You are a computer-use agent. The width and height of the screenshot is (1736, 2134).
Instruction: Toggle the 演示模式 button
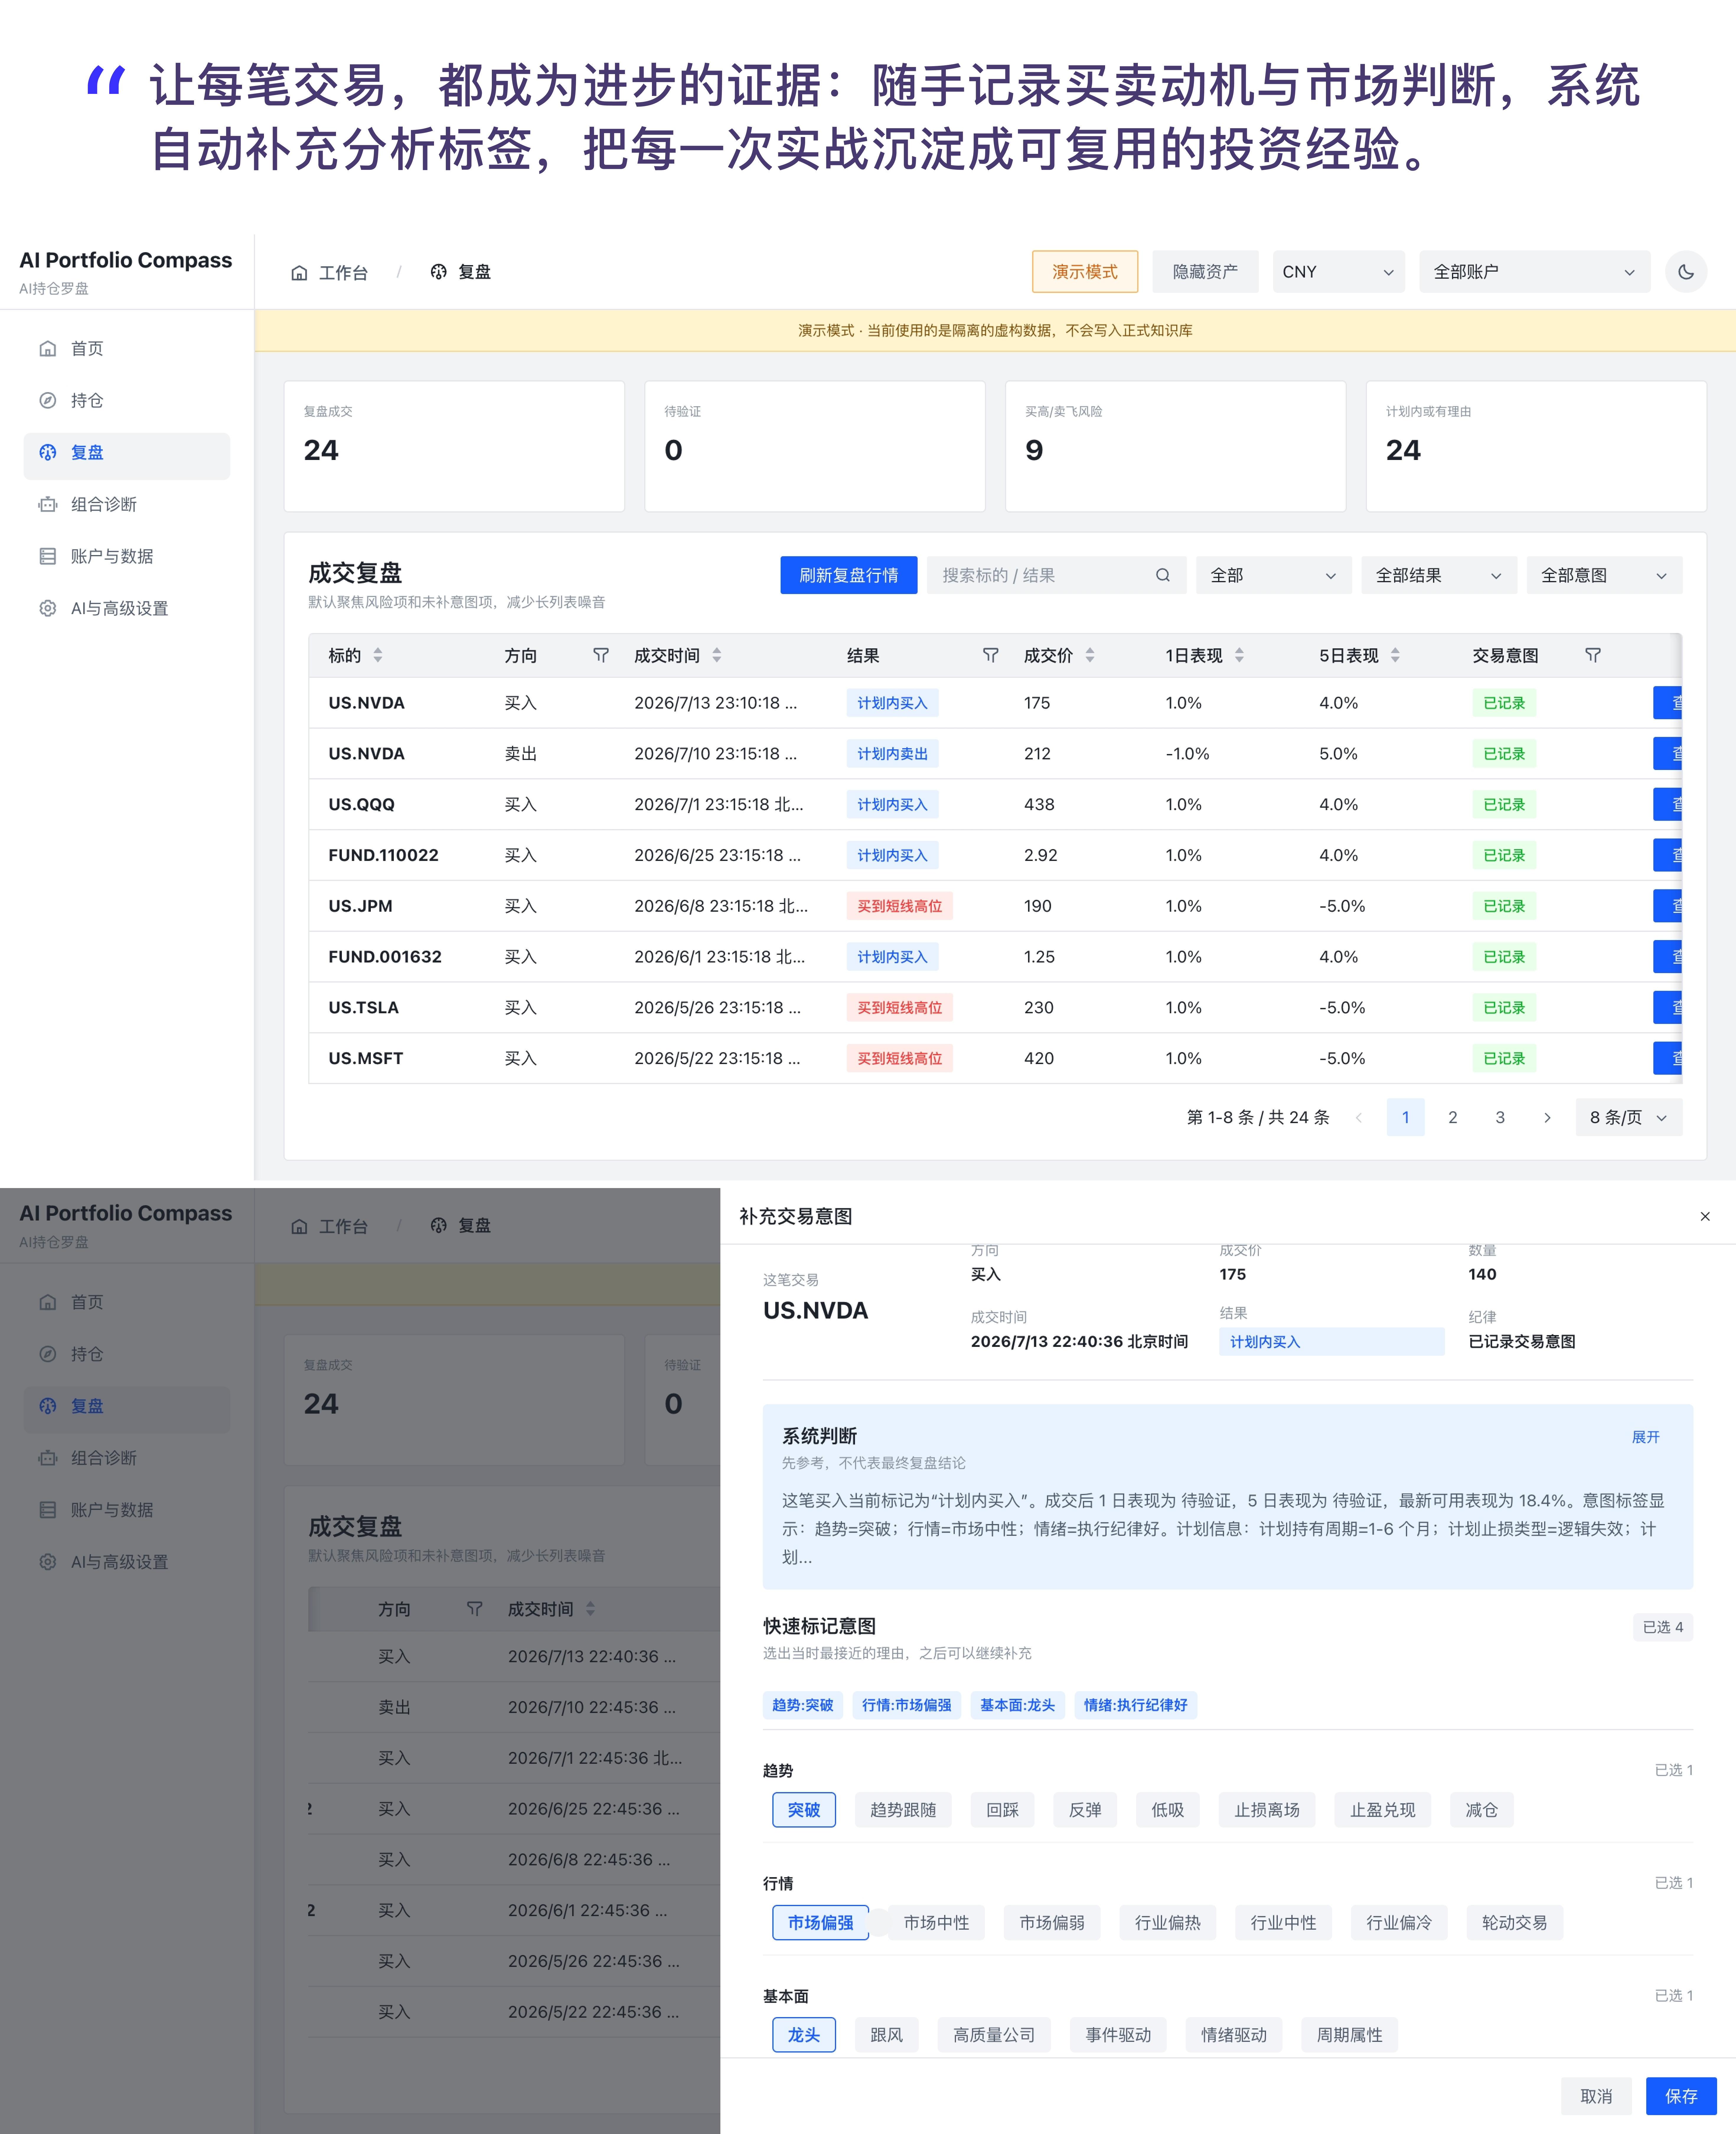pos(1085,272)
